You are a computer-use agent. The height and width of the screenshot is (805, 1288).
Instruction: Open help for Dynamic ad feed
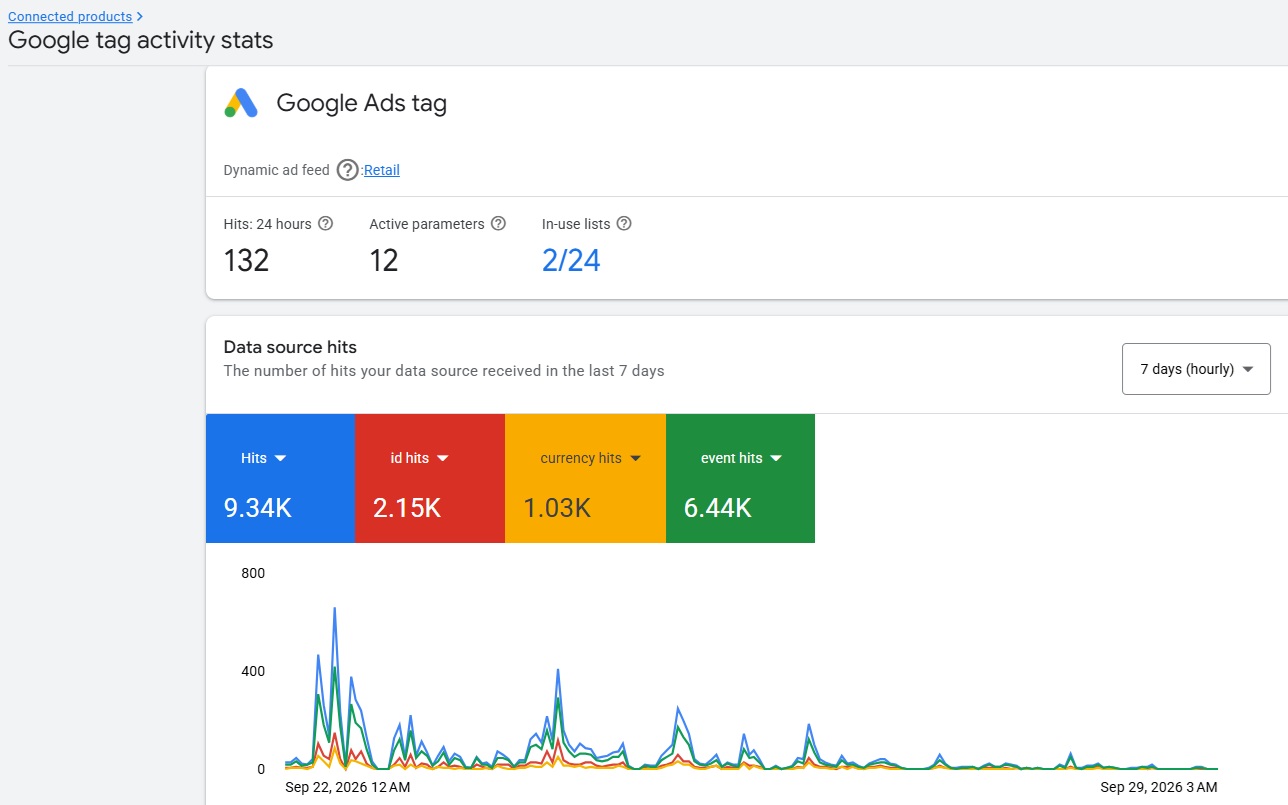[347, 170]
